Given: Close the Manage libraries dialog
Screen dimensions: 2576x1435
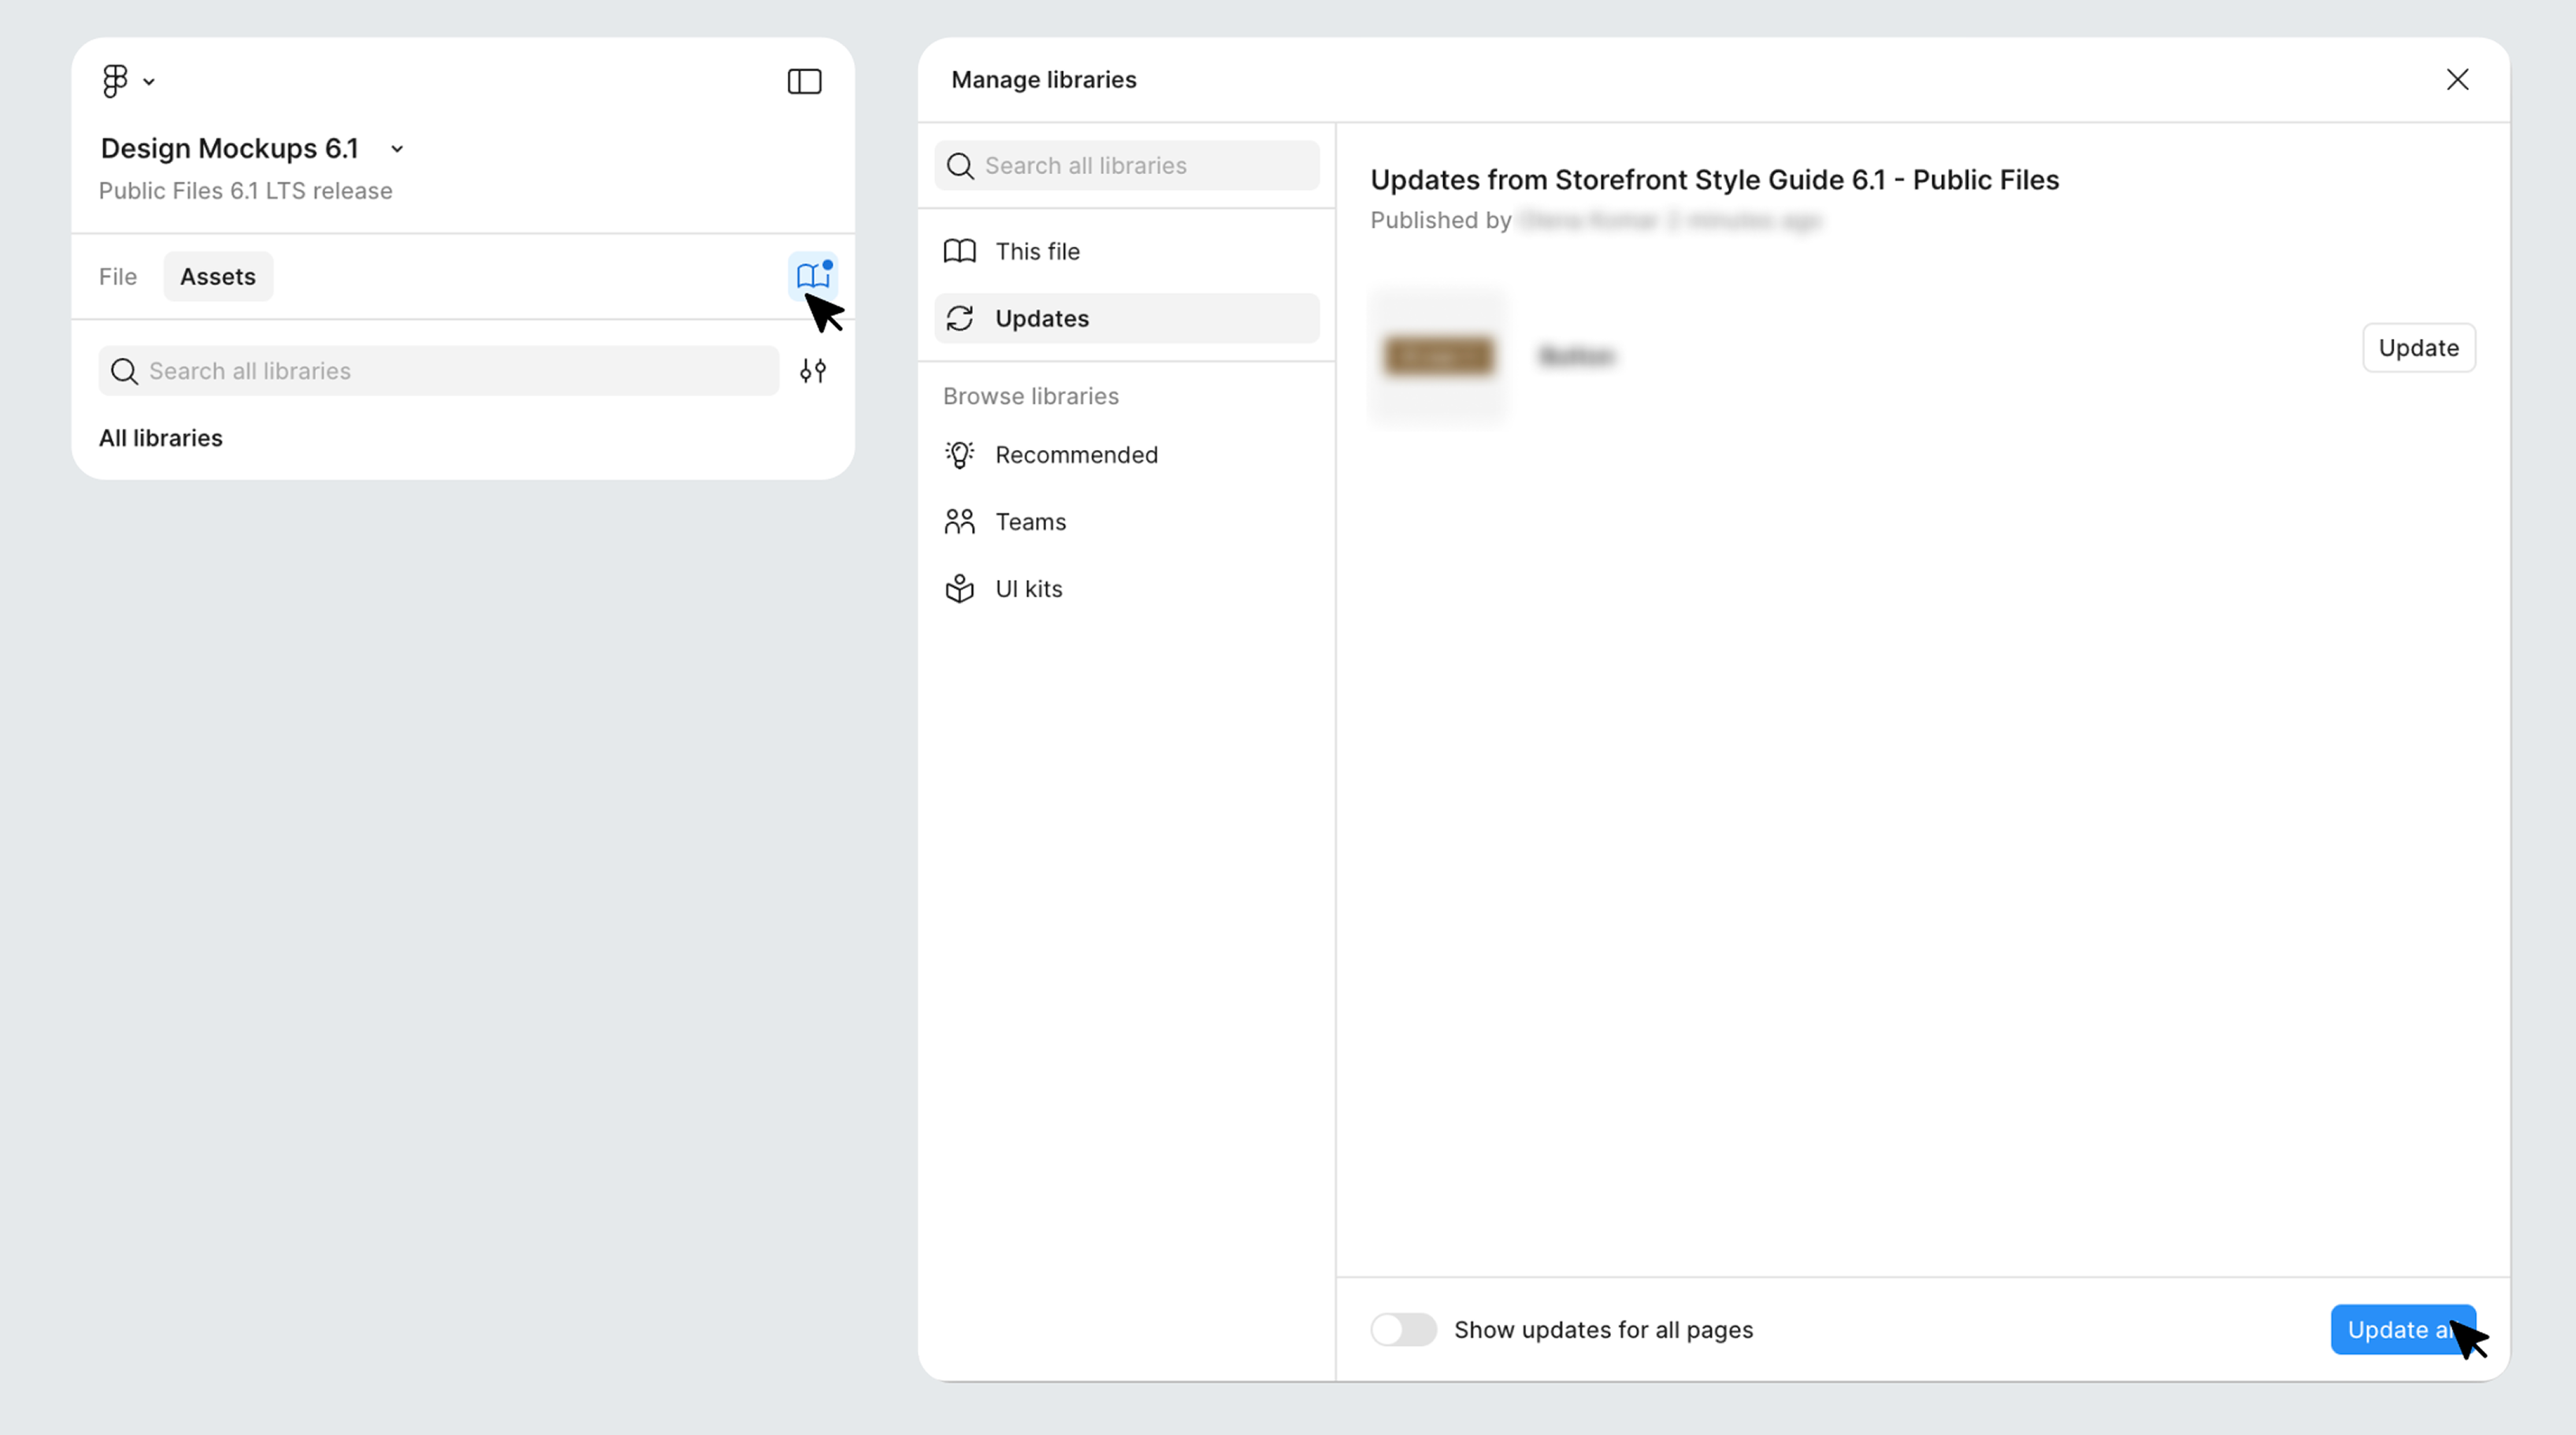Looking at the screenshot, I should [x=2457, y=80].
